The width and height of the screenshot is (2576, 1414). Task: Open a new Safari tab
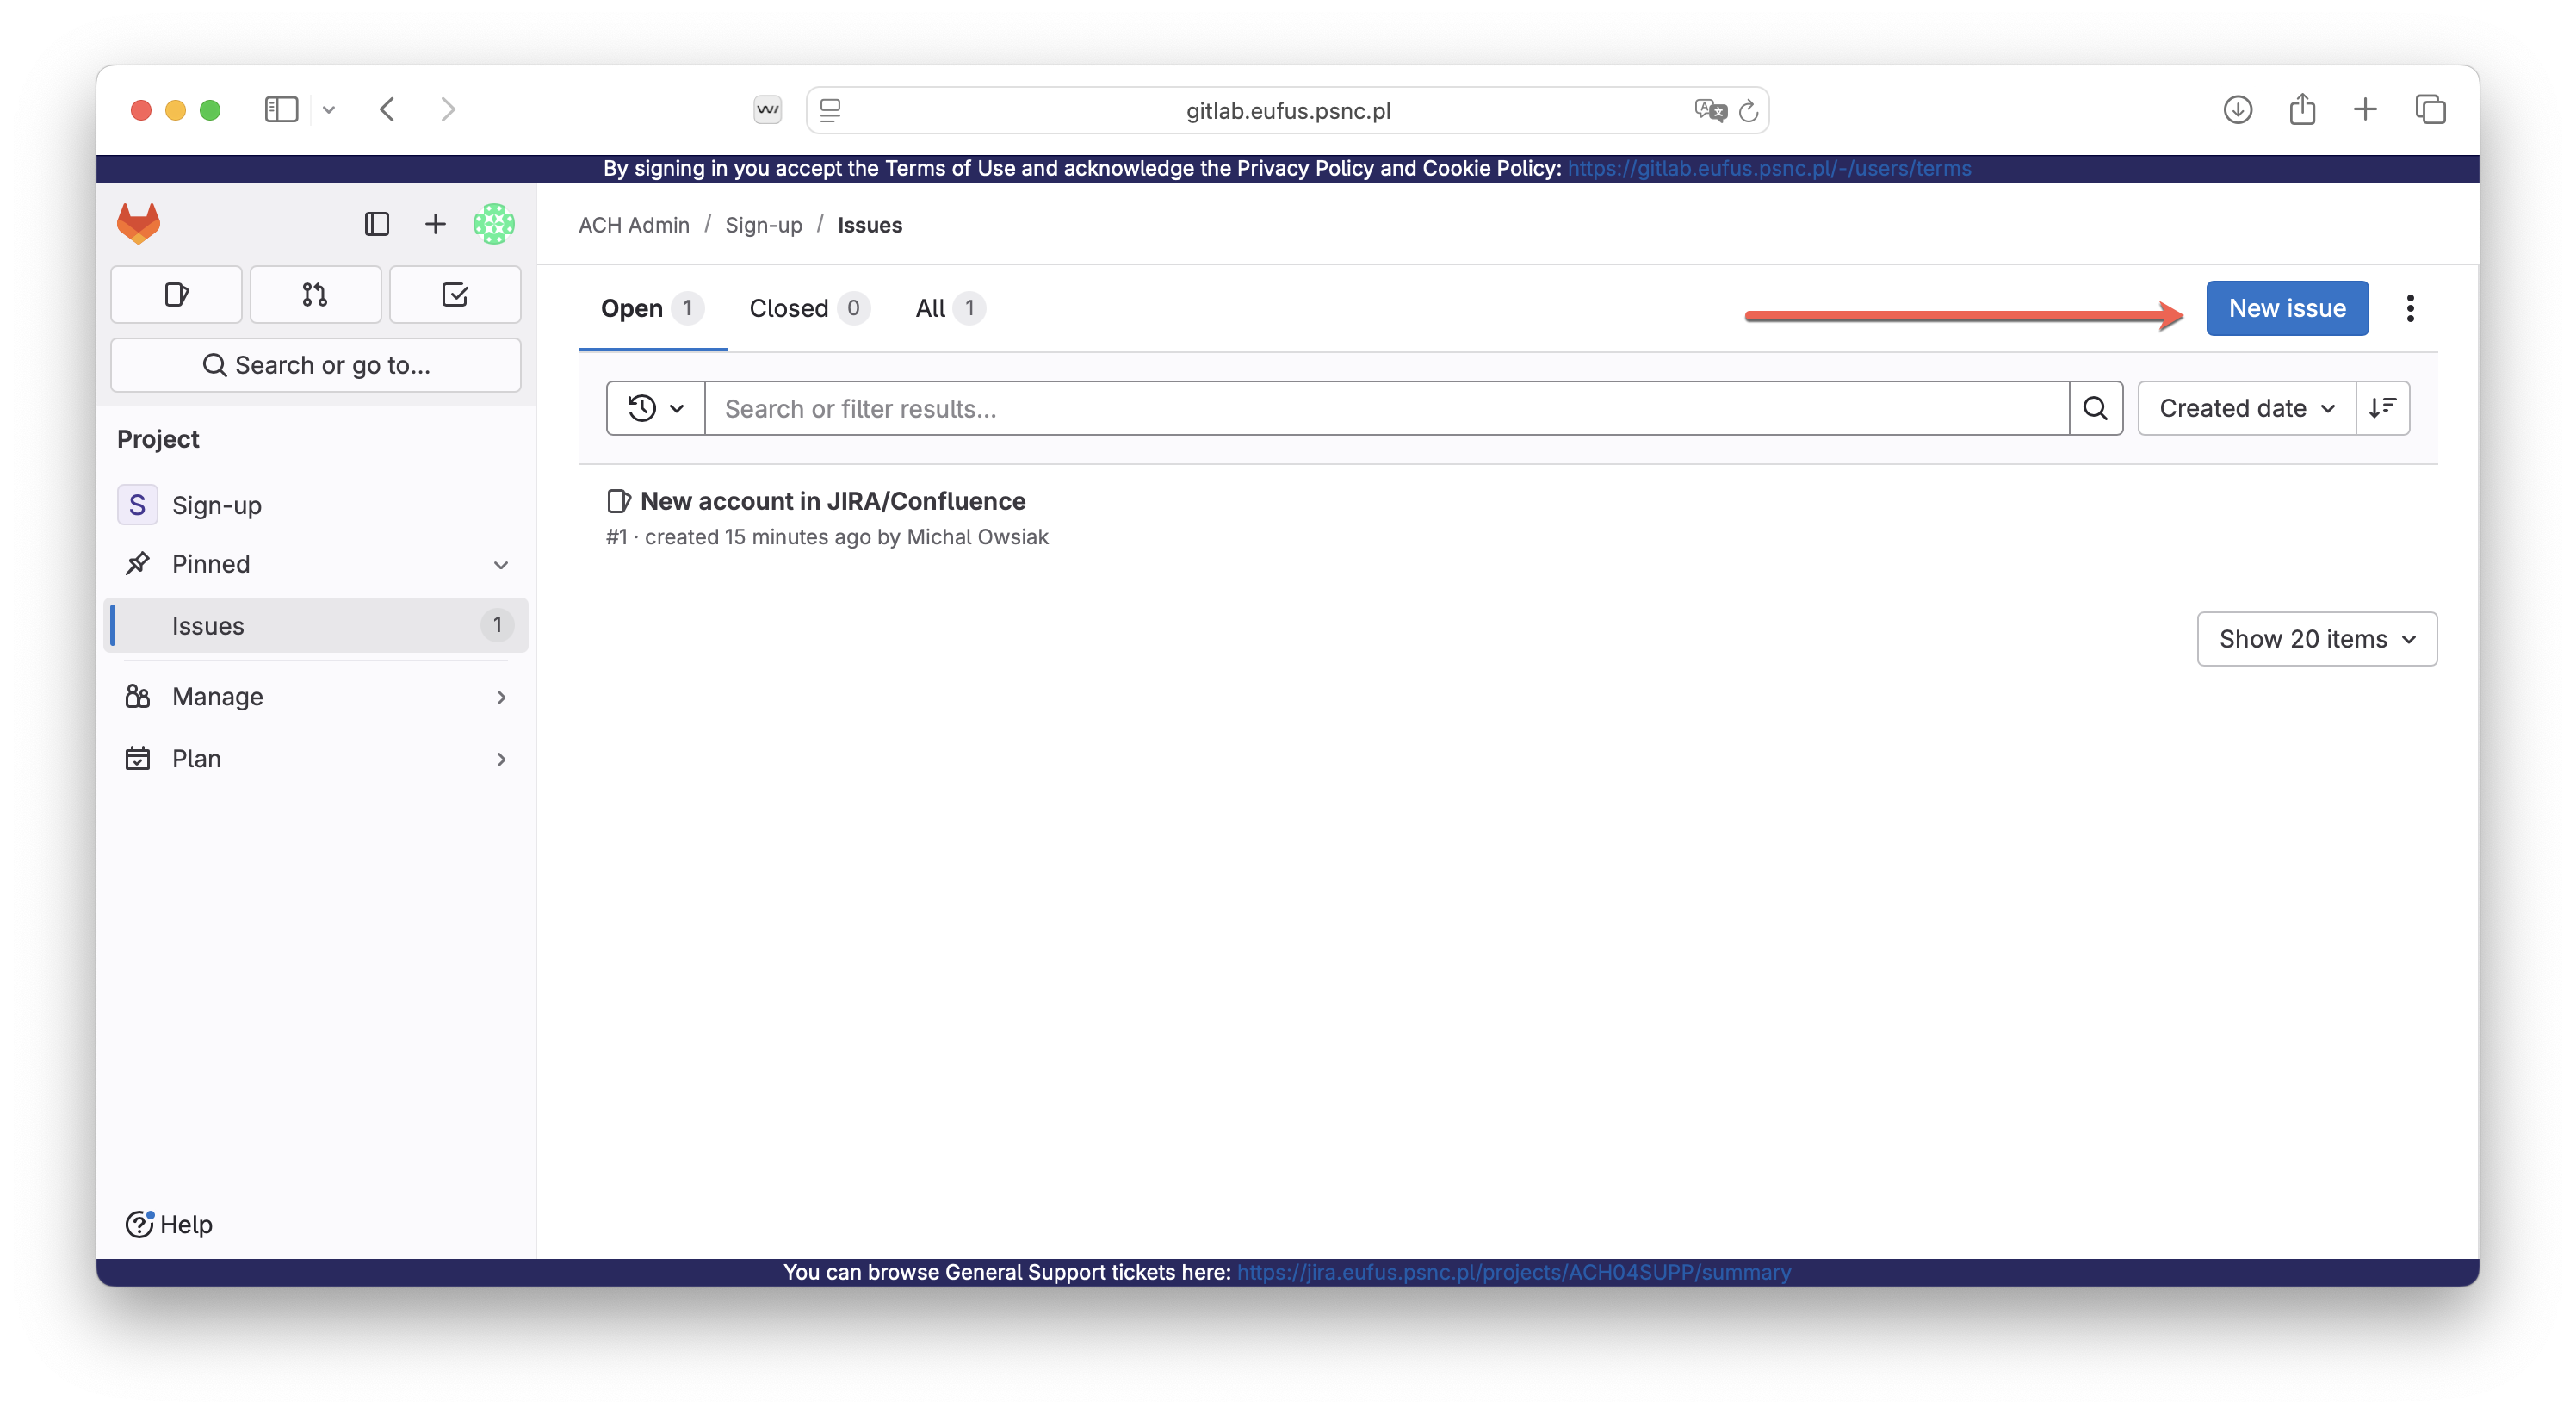[2365, 109]
